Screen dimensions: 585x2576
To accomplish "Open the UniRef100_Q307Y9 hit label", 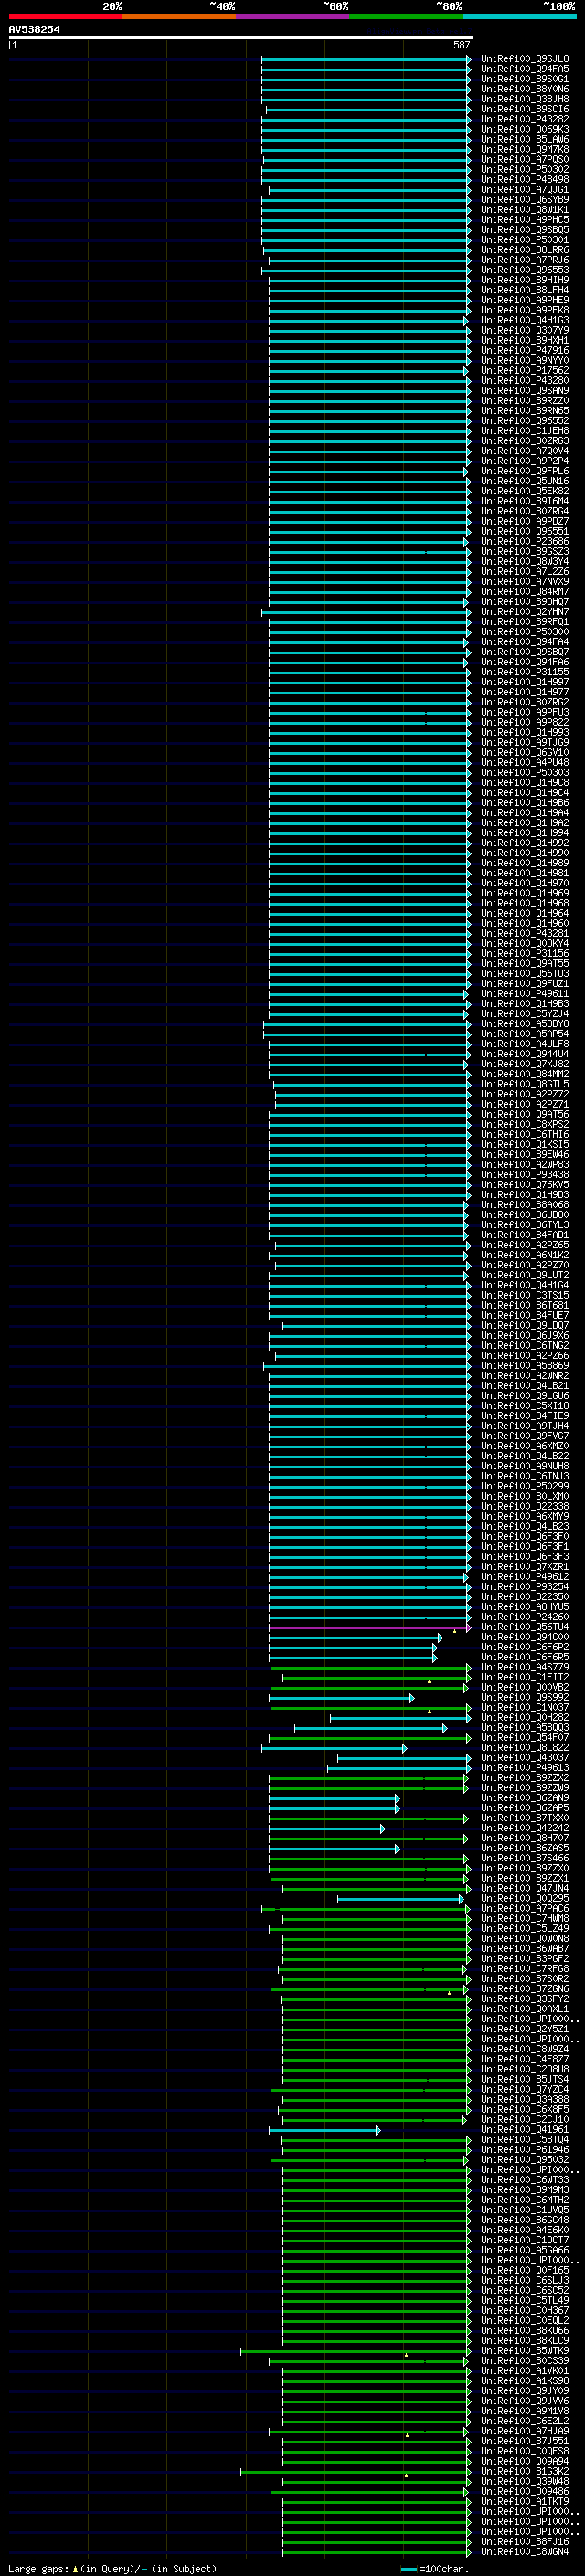I will coord(525,330).
